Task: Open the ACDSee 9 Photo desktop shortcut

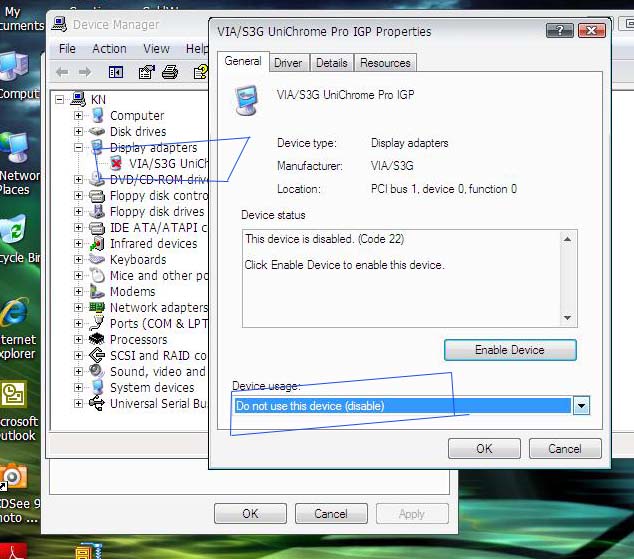Action: click(x=13, y=477)
